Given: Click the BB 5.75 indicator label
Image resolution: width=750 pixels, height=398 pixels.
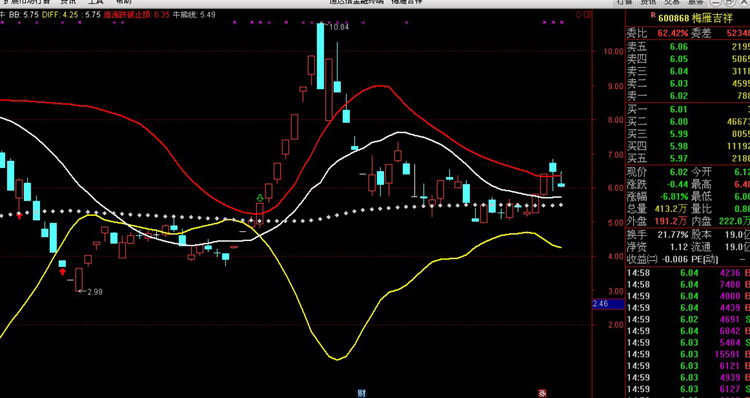Looking at the screenshot, I should pyautogui.click(x=23, y=15).
